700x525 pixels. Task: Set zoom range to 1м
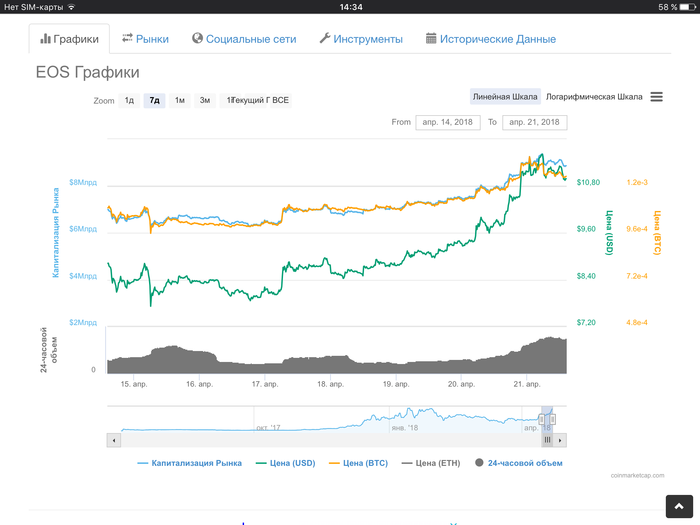[x=180, y=100]
